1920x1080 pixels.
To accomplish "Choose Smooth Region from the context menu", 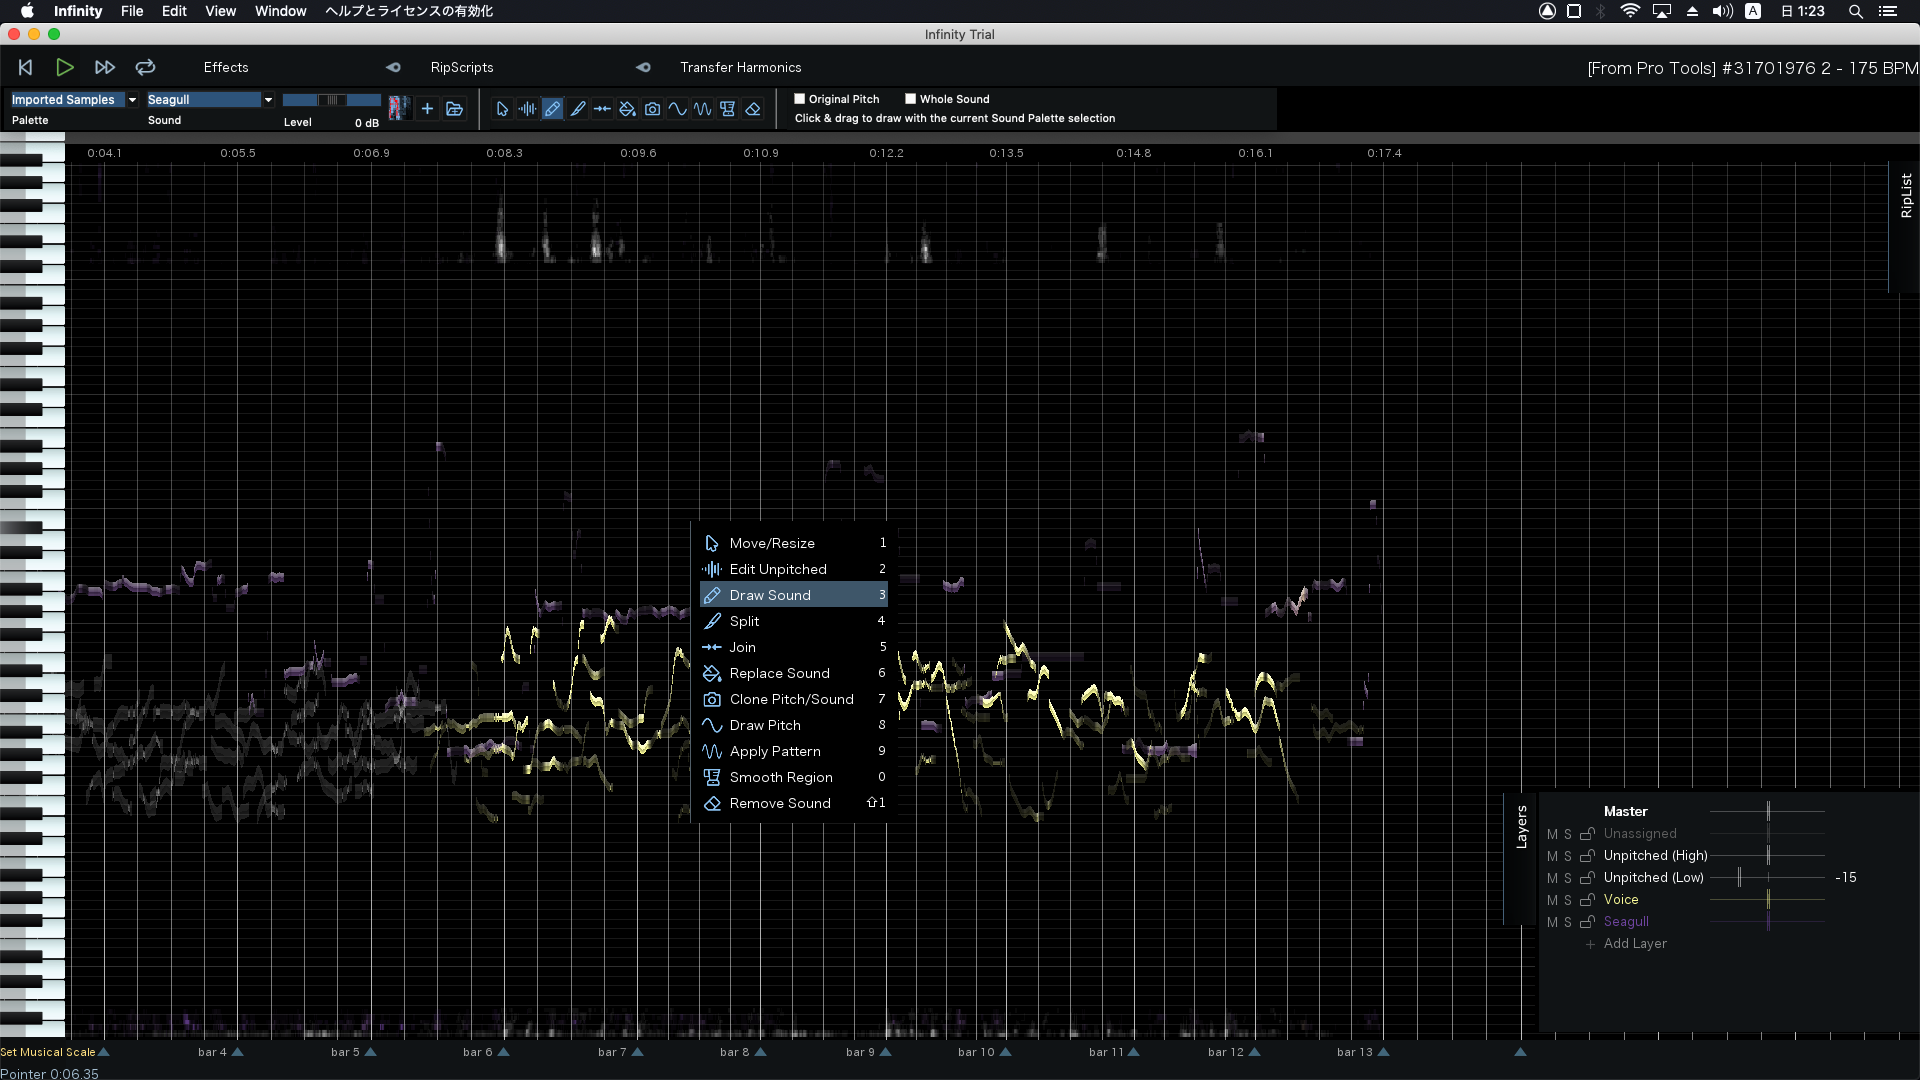I will click(794, 777).
